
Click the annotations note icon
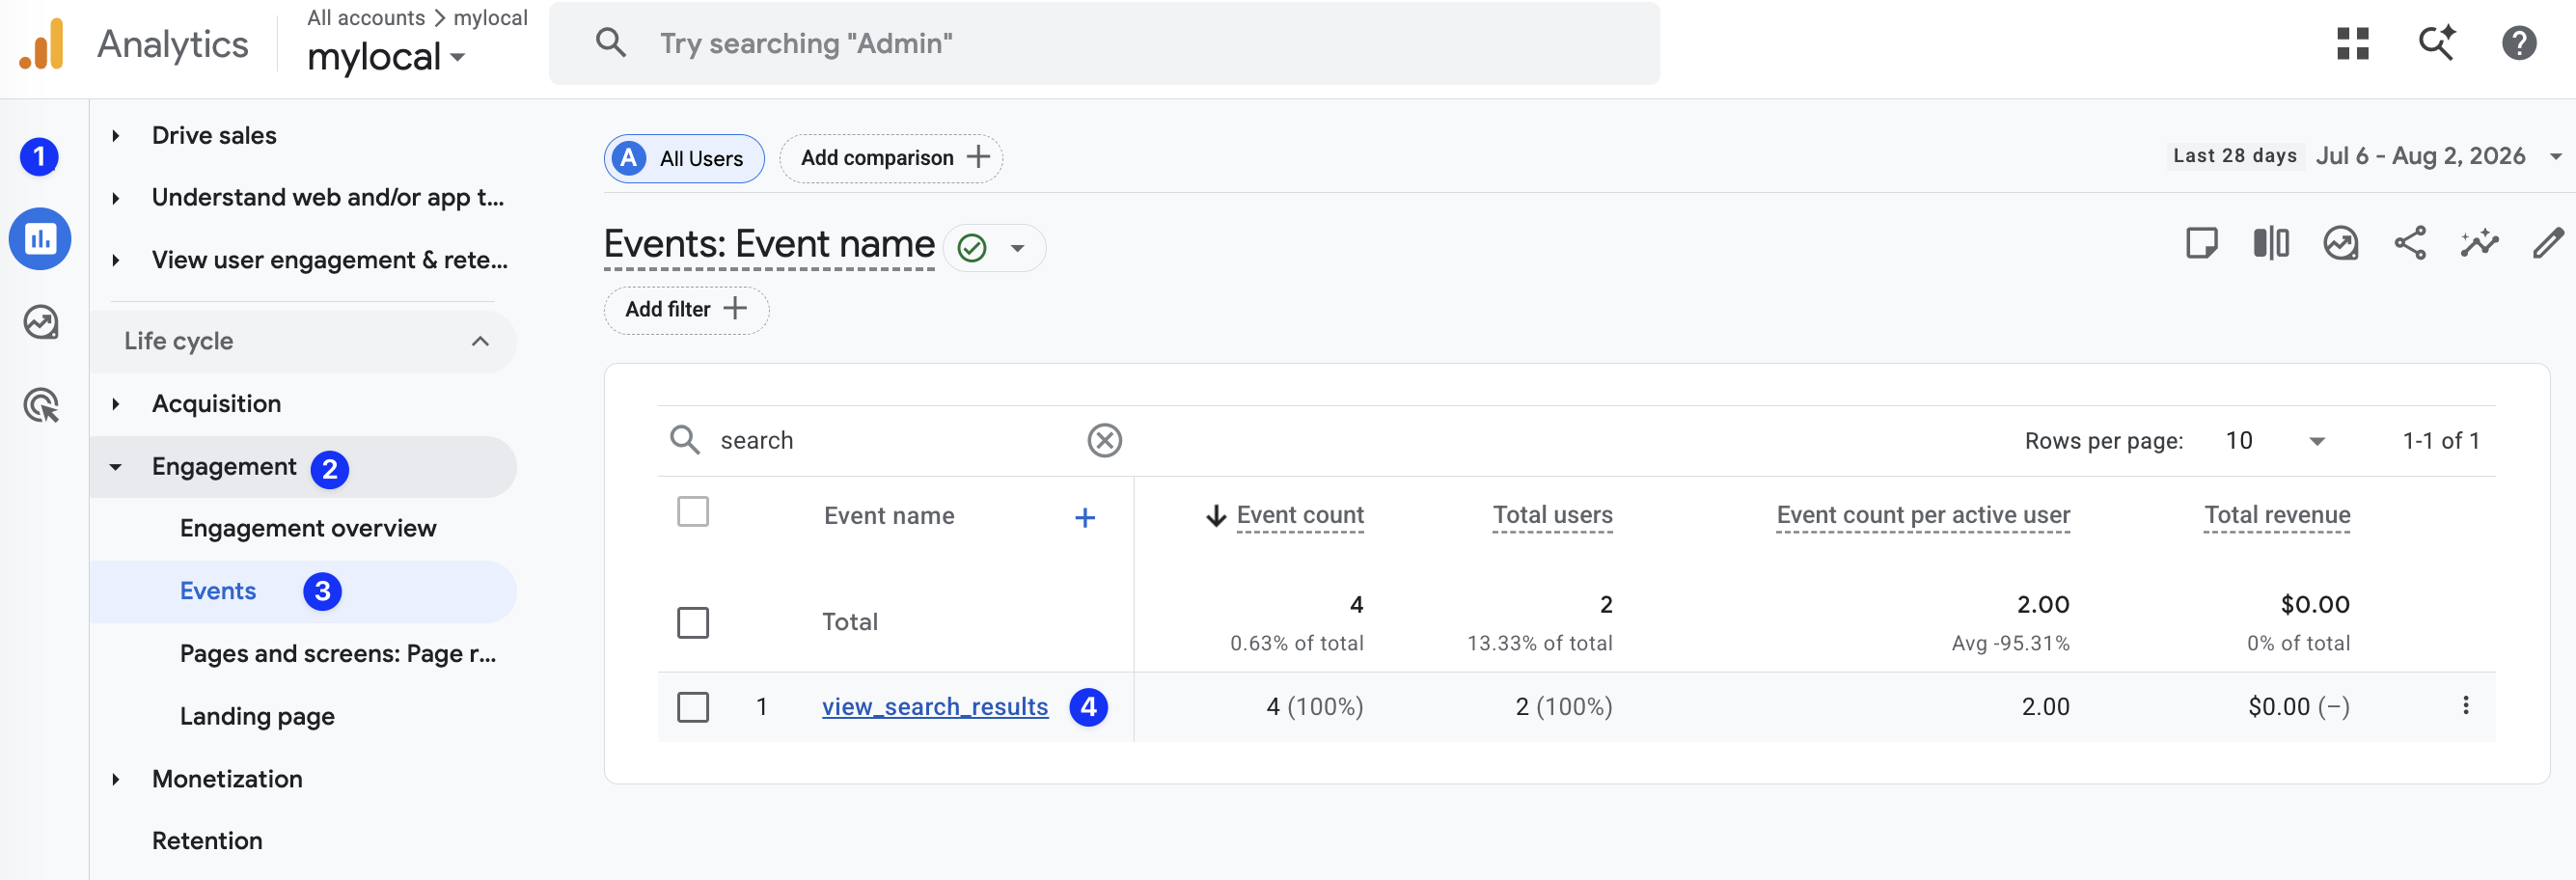(x=2201, y=243)
